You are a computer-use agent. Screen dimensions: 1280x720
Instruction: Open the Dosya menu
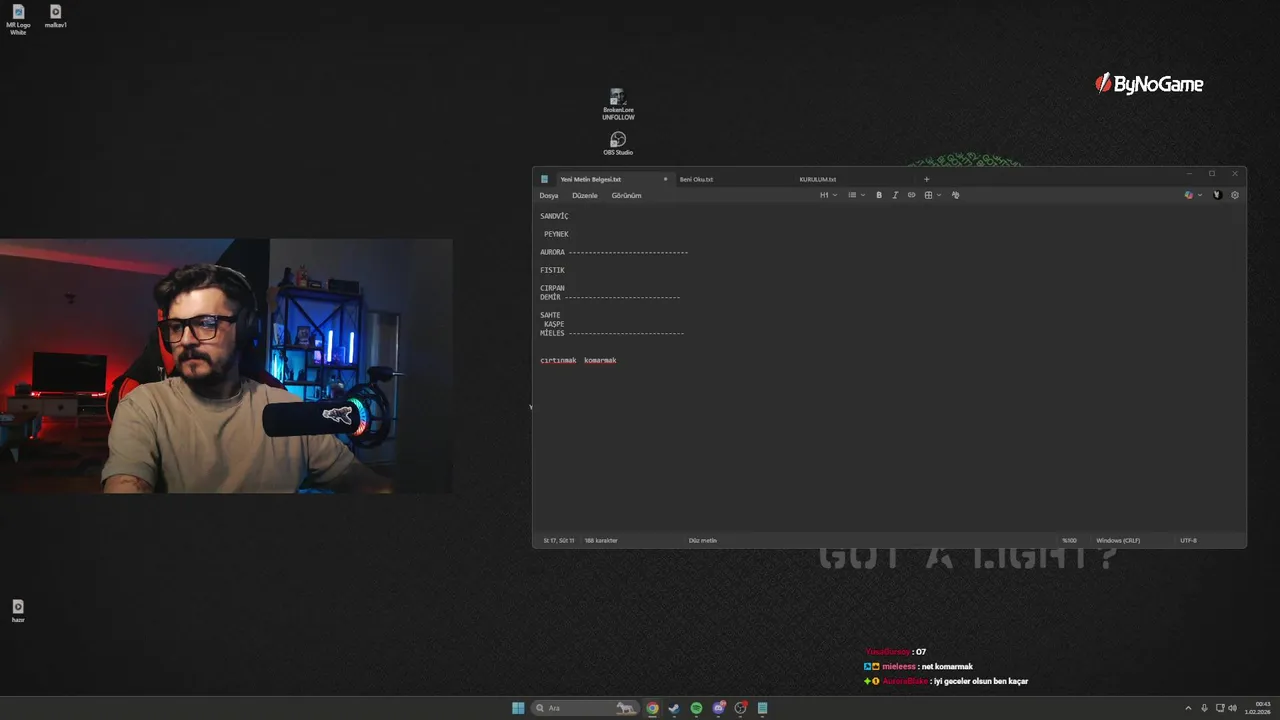click(549, 195)
